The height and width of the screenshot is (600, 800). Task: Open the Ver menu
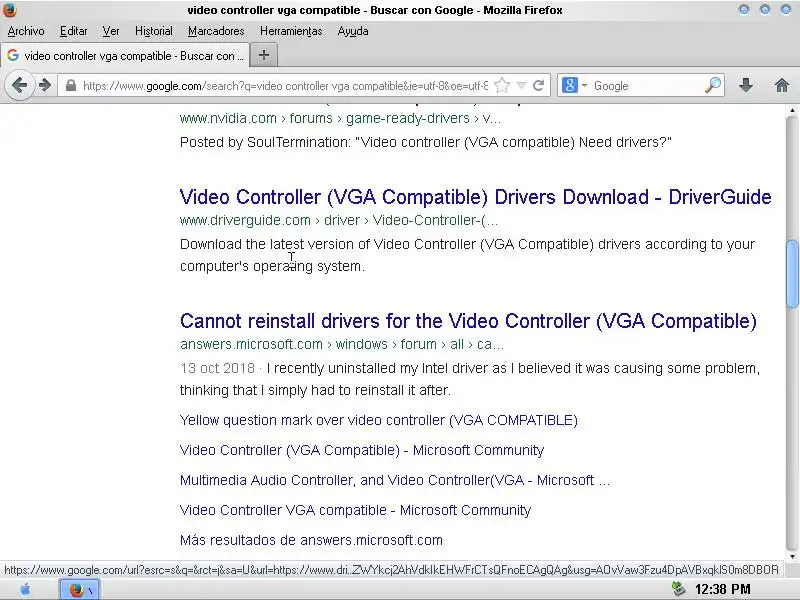[x=111, y=31]
